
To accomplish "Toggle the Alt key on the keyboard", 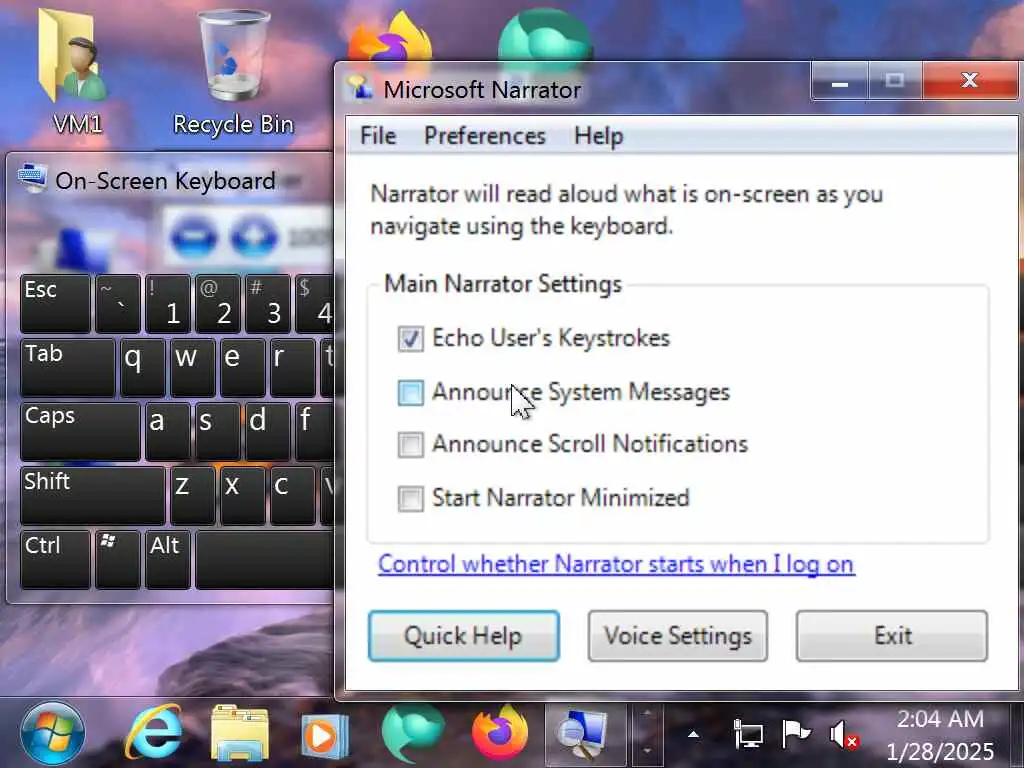I will pos(168,560).
